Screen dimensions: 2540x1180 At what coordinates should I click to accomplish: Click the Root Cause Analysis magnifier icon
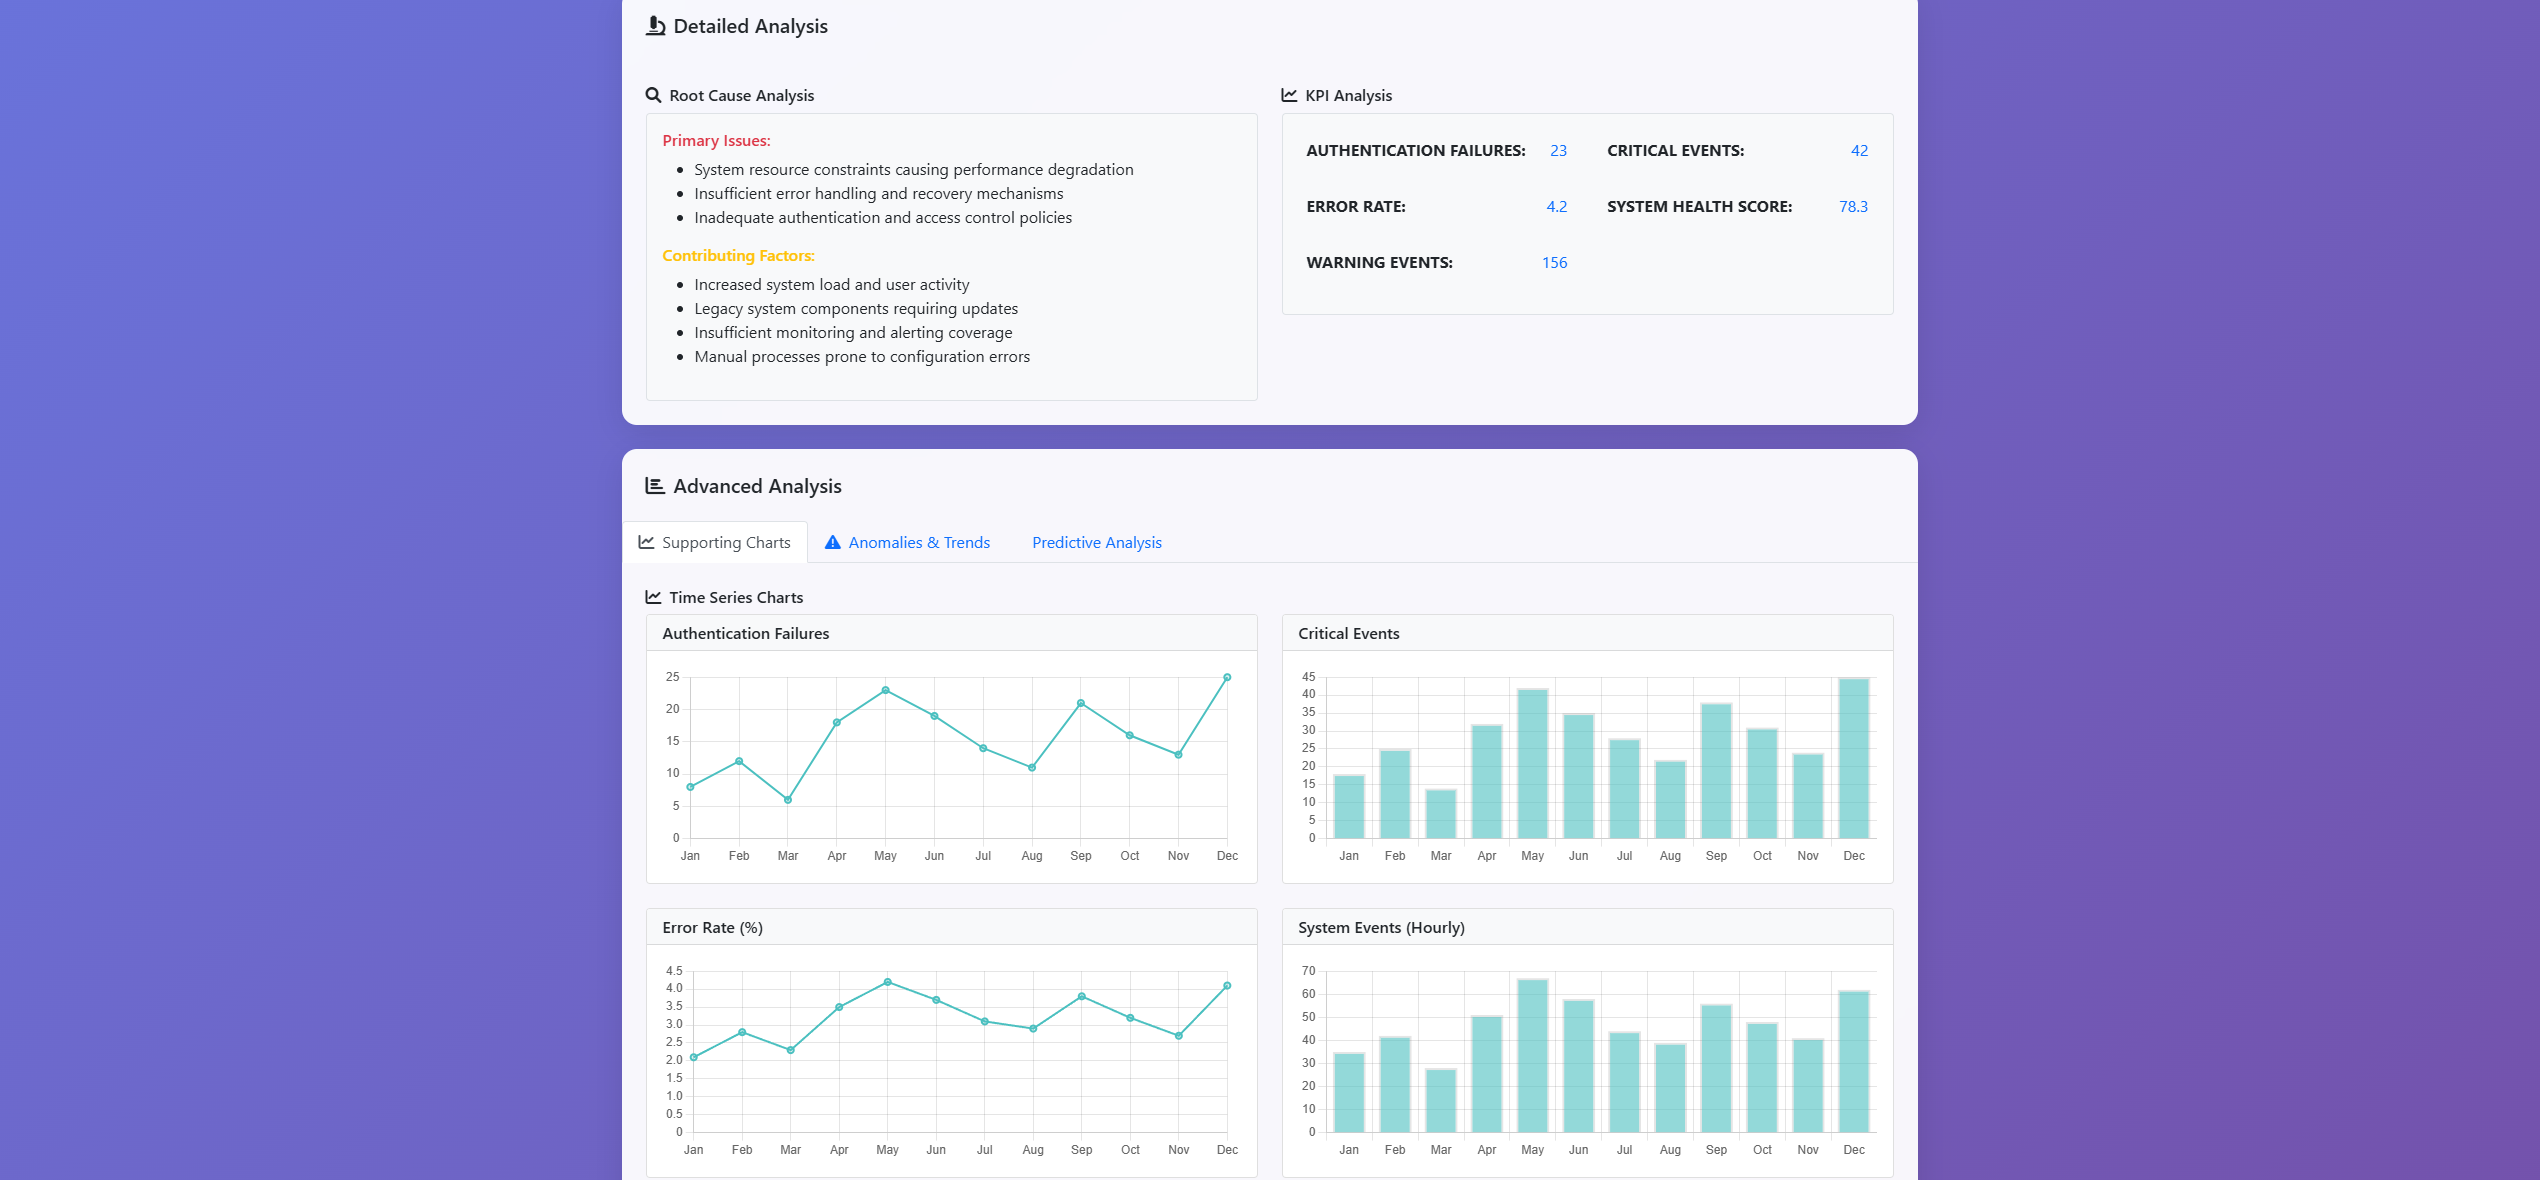point(653,95)
